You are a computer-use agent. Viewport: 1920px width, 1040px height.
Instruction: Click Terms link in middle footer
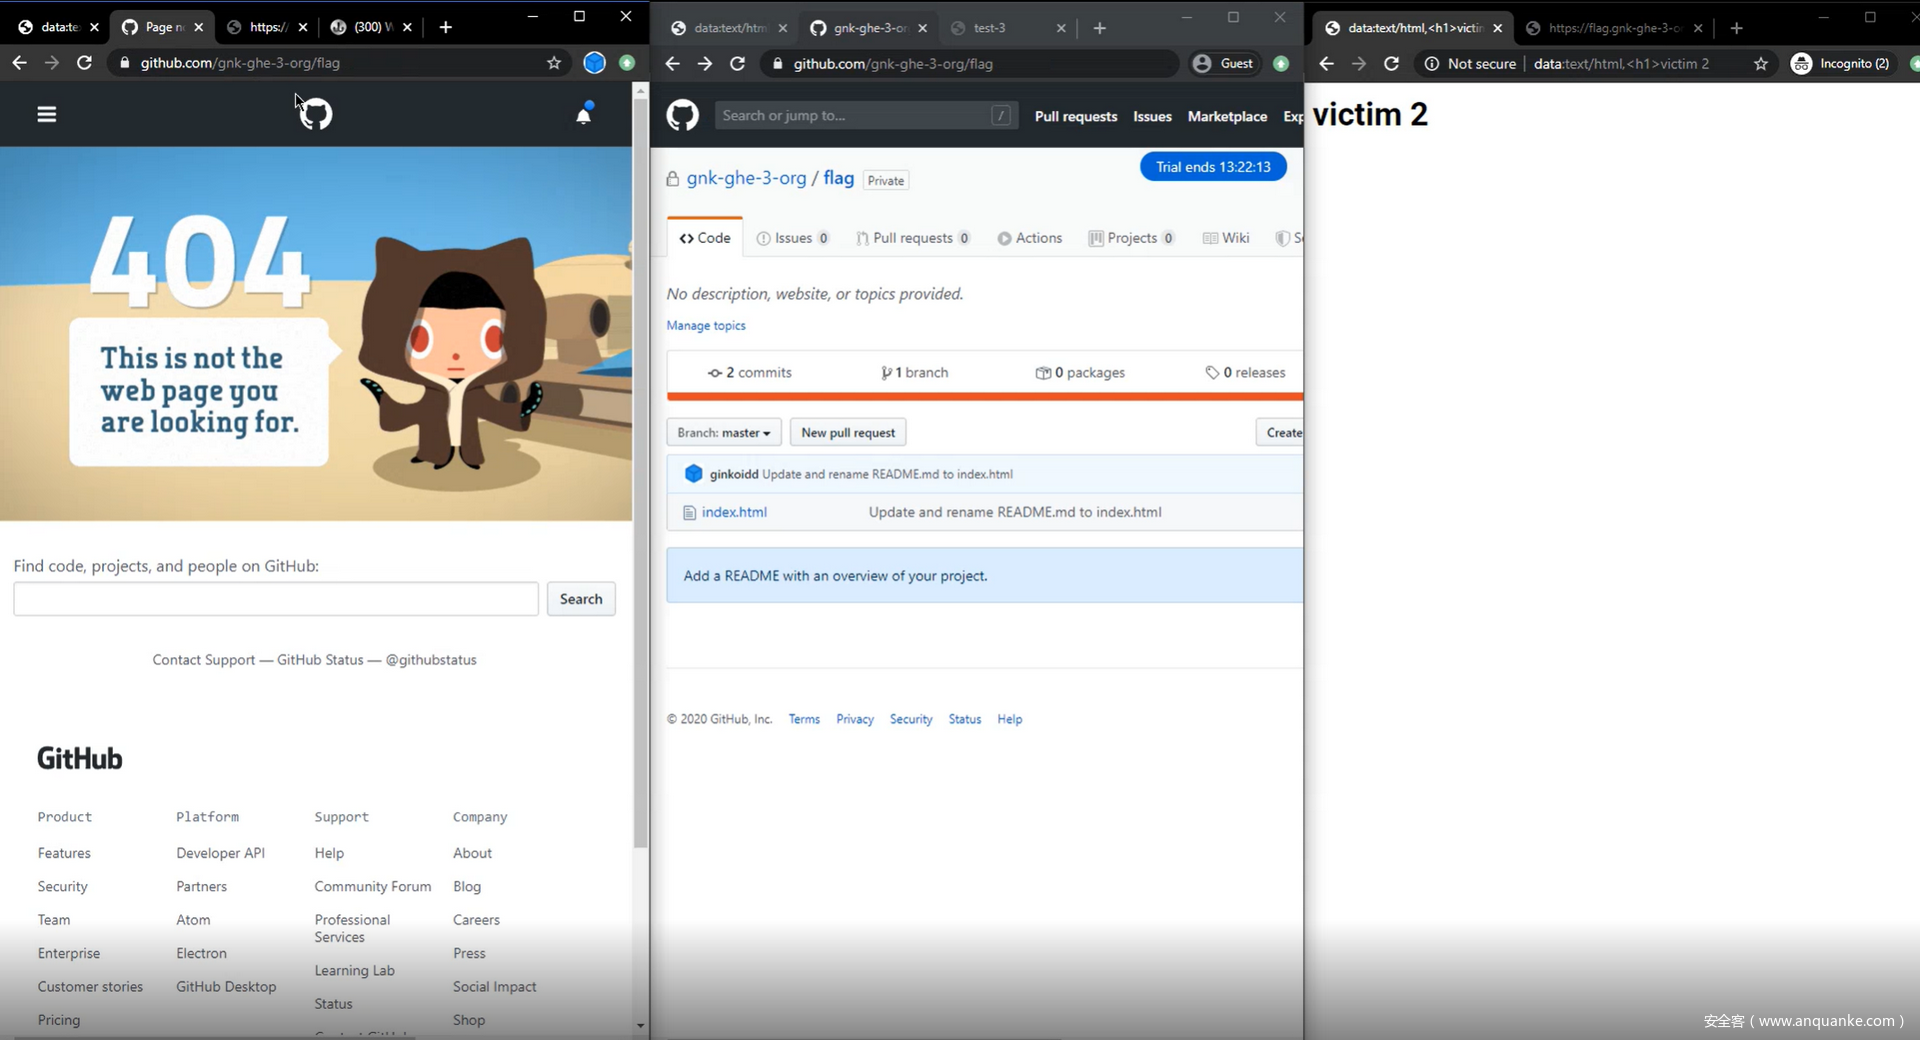804,720
